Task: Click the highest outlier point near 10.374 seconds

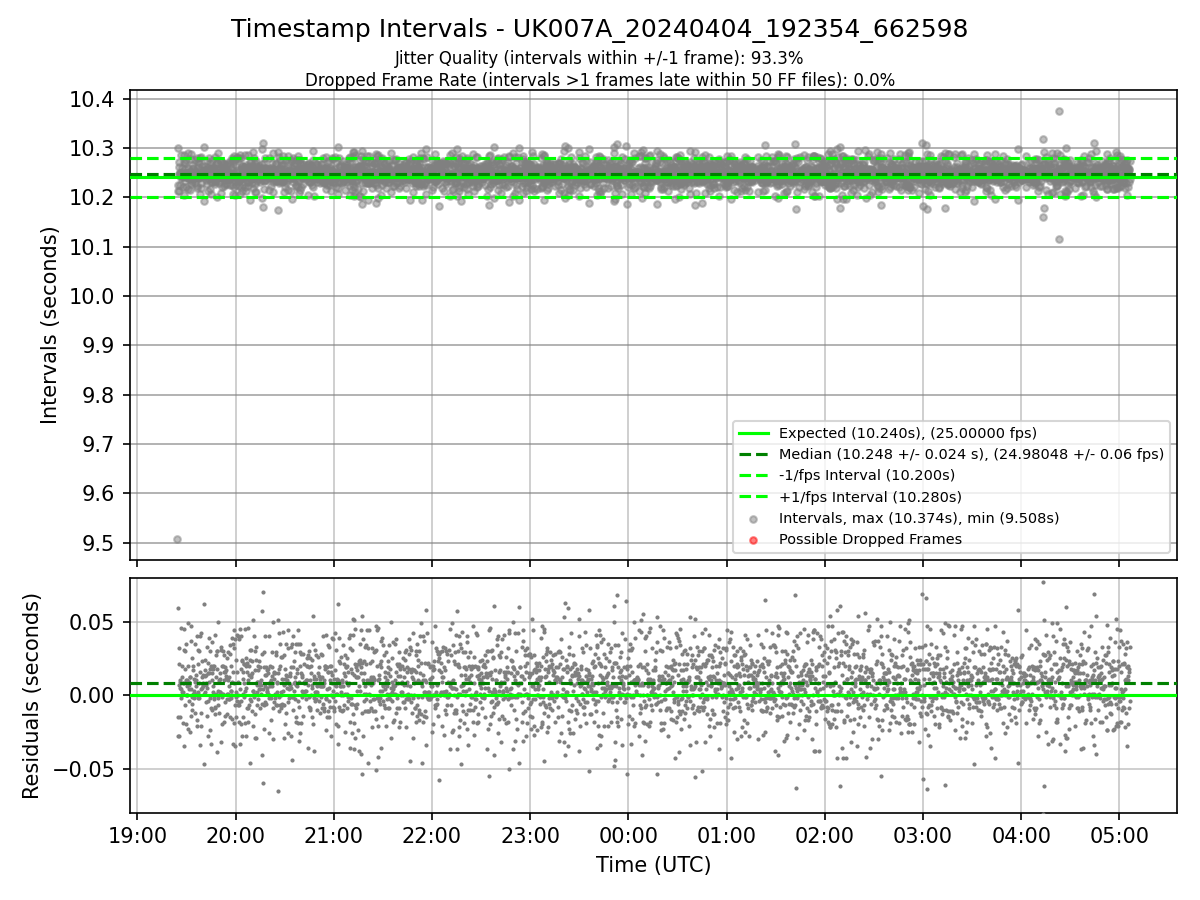Action: click(1059, 111)
